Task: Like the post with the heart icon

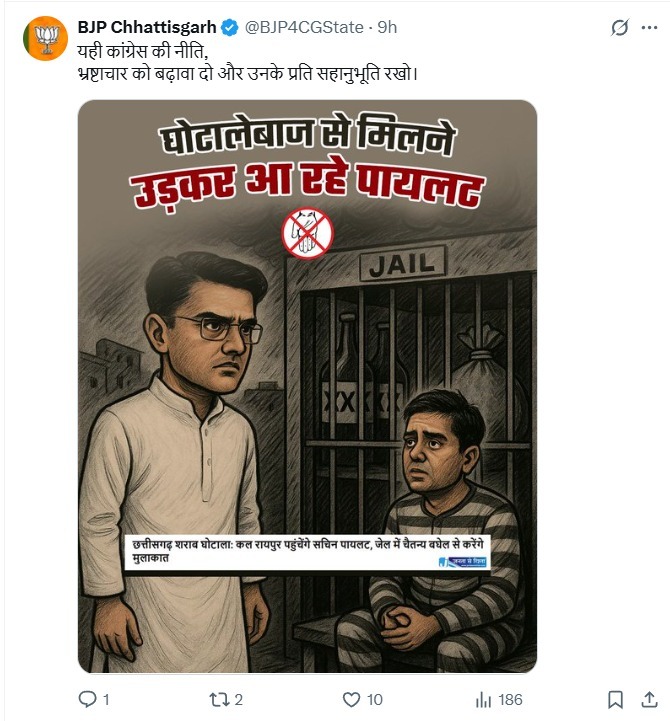Action: (351, 699)
